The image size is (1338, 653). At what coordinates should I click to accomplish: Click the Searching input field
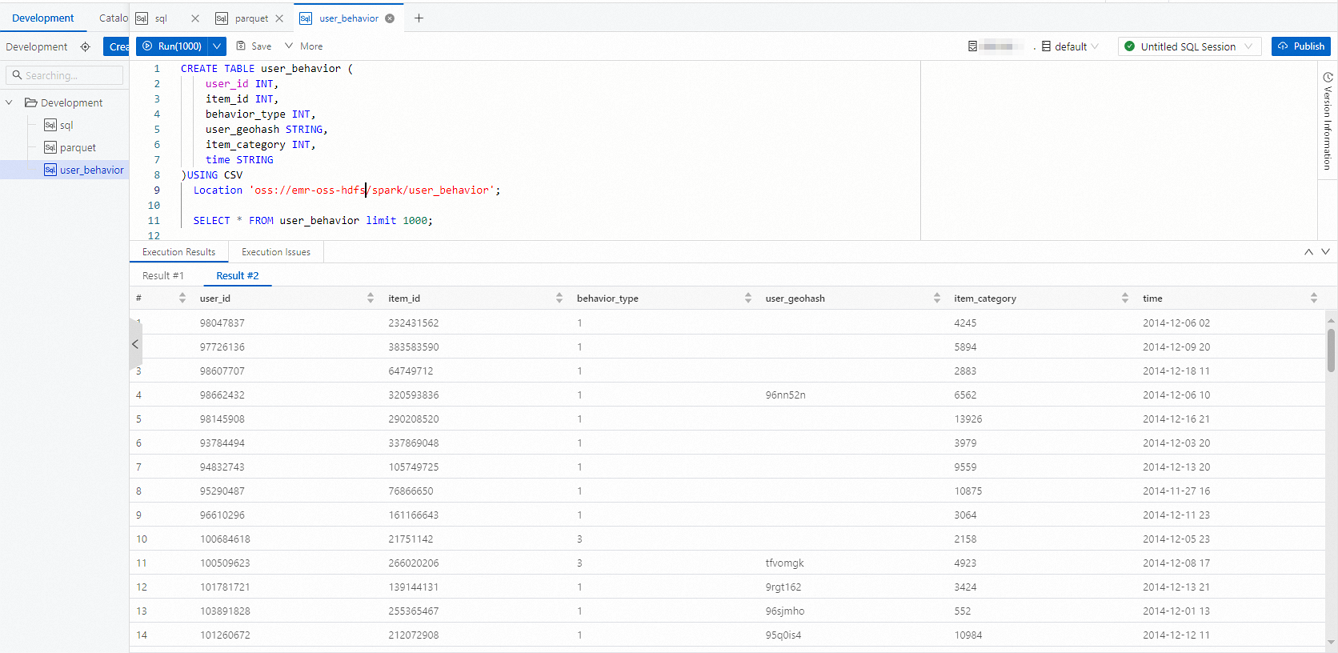click(x=65, y=75)
